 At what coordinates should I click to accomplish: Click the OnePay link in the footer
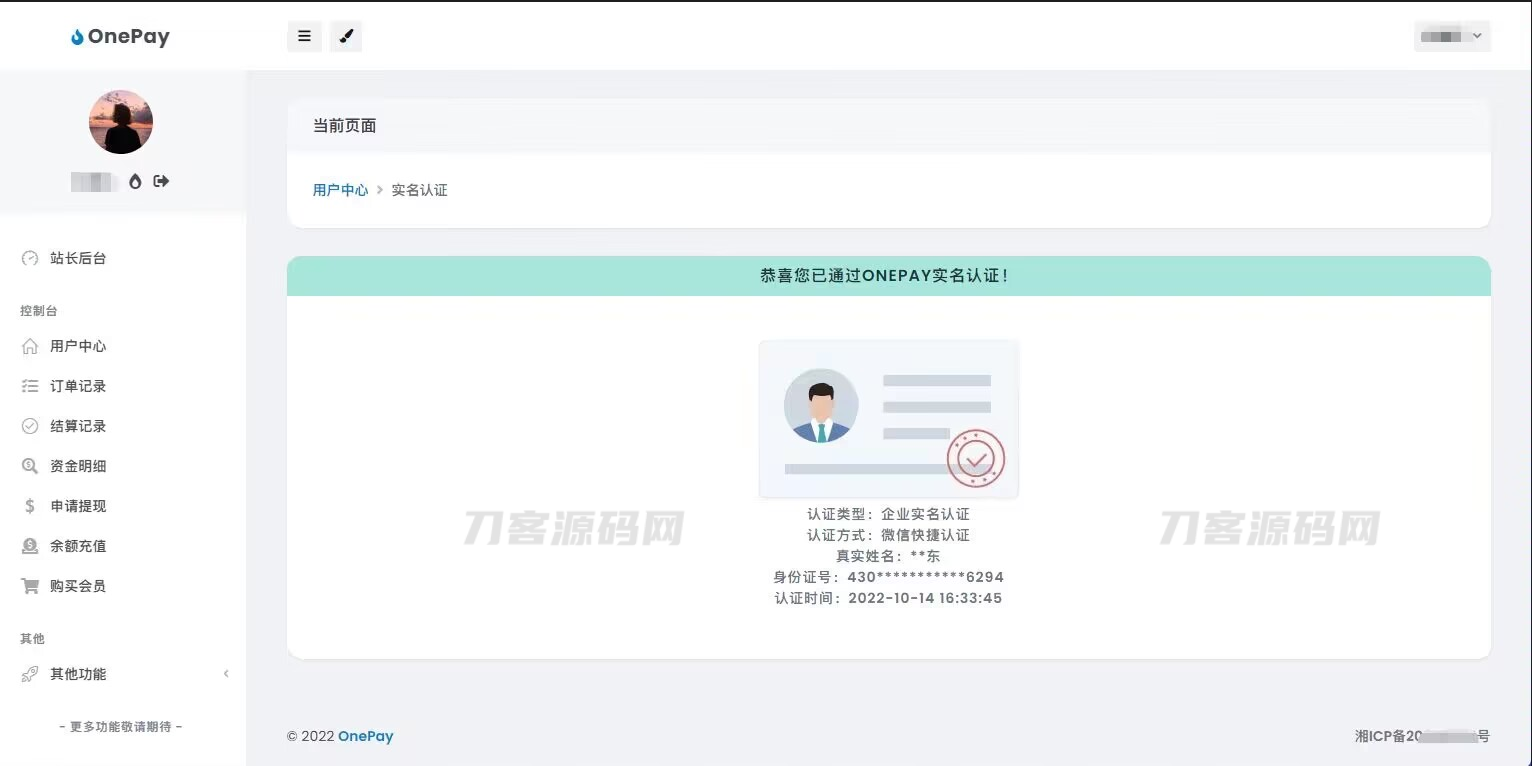(365, 736)
